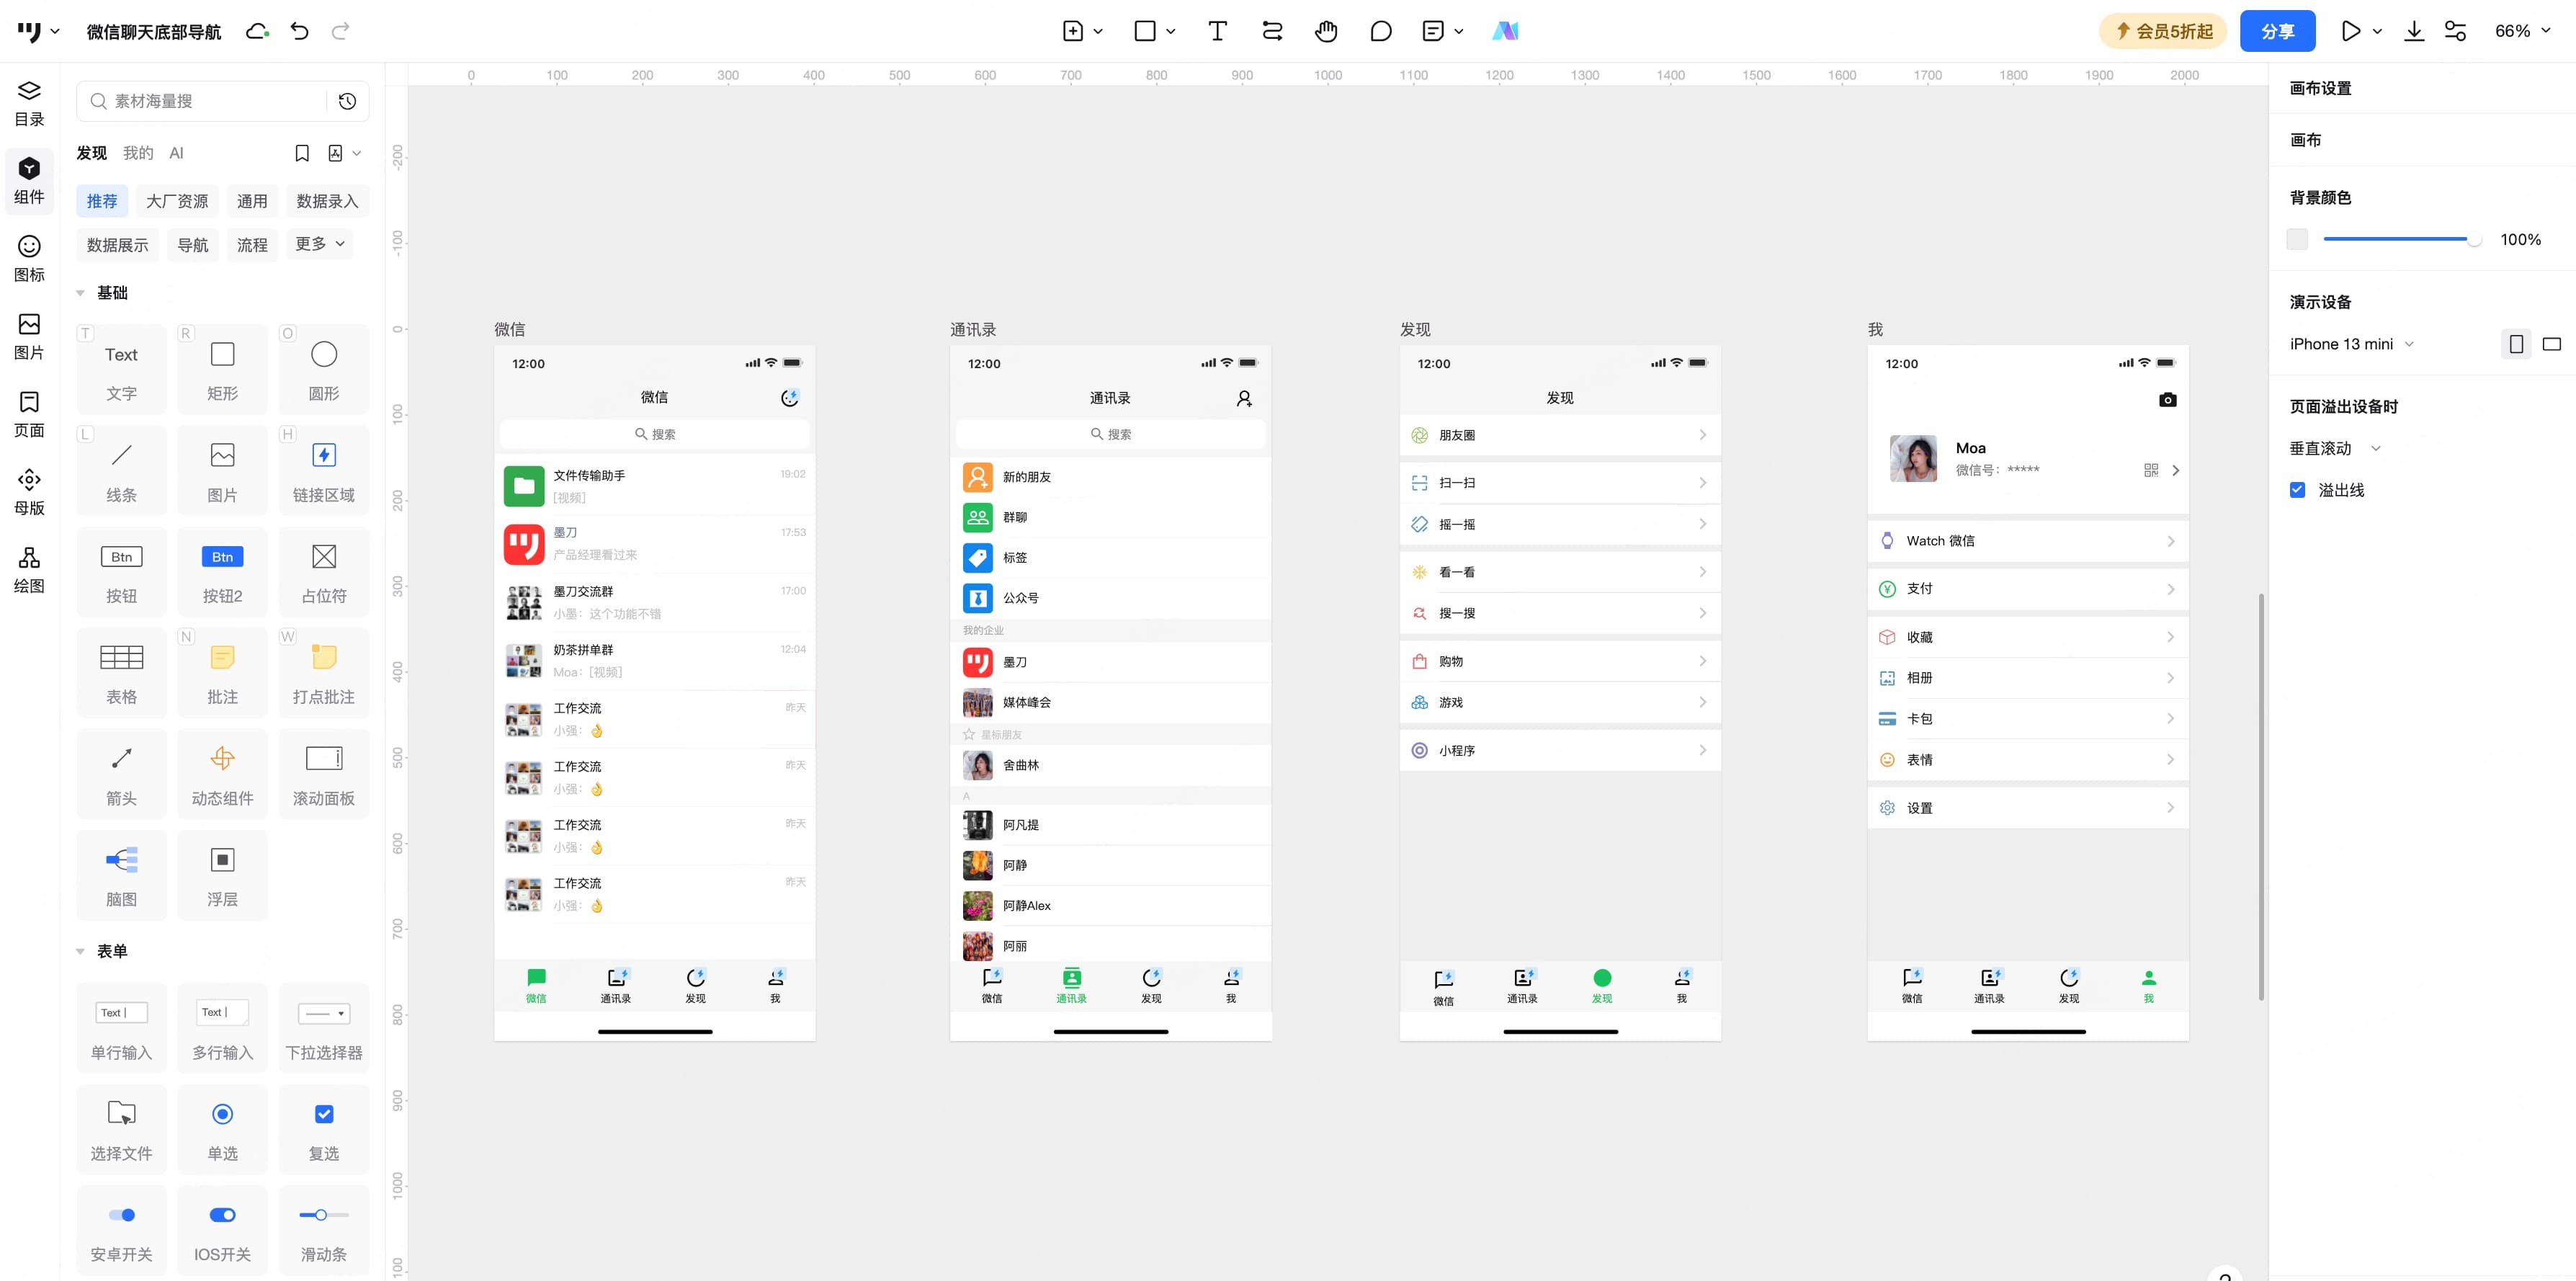2576x1281 pixels.
Task: Open the 垂直滚动 overflow behavior dropdown
Action: (2335, 448)
